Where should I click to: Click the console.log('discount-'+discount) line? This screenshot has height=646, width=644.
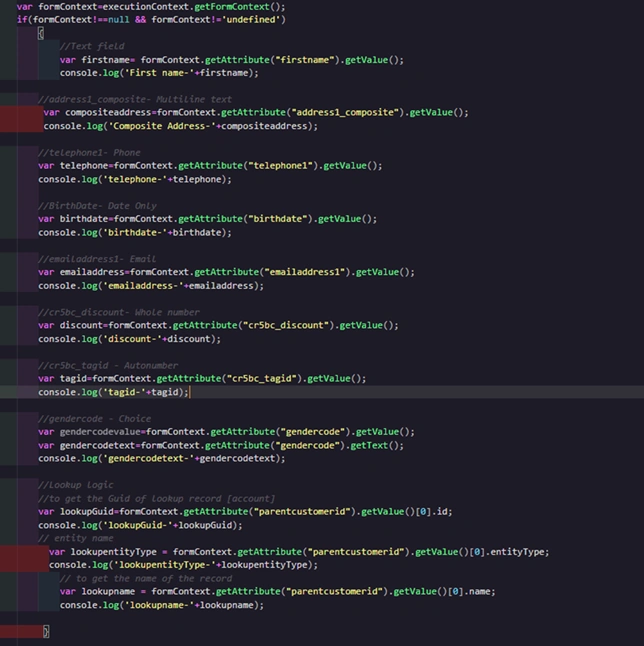[129, 339]
